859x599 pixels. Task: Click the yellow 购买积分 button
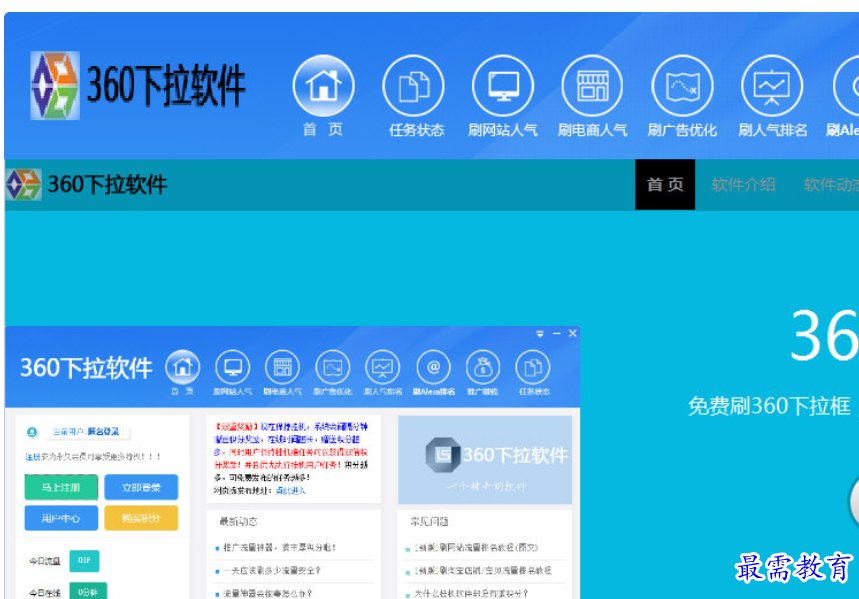(141, 518)
